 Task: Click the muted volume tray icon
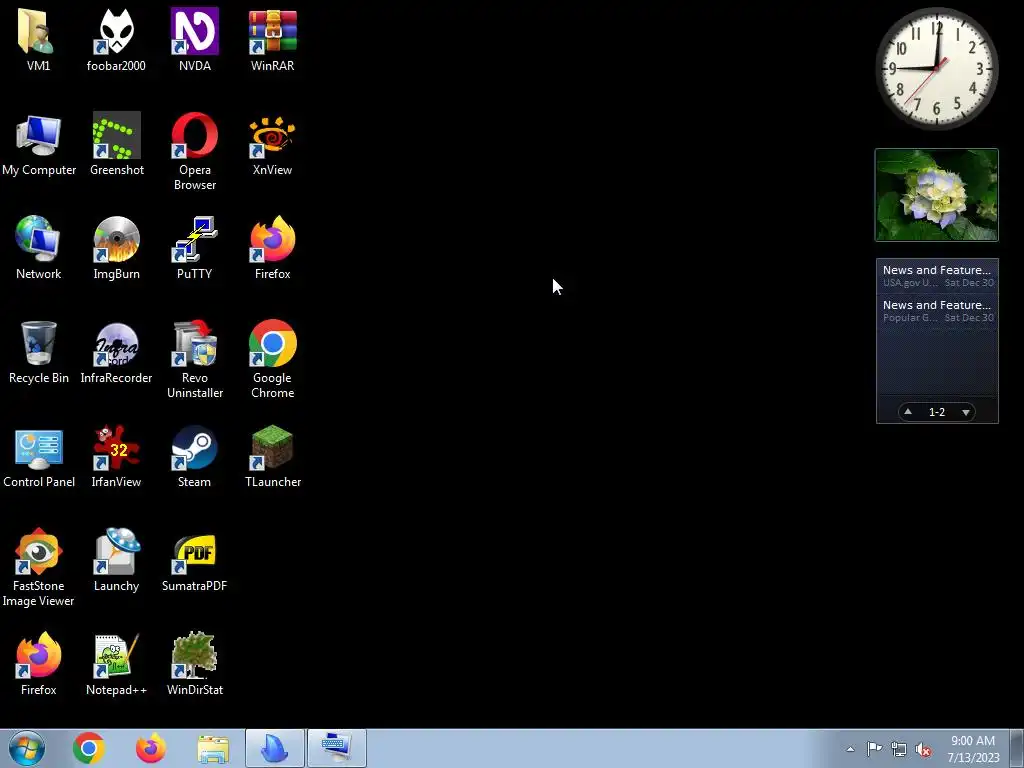[923, 749]
